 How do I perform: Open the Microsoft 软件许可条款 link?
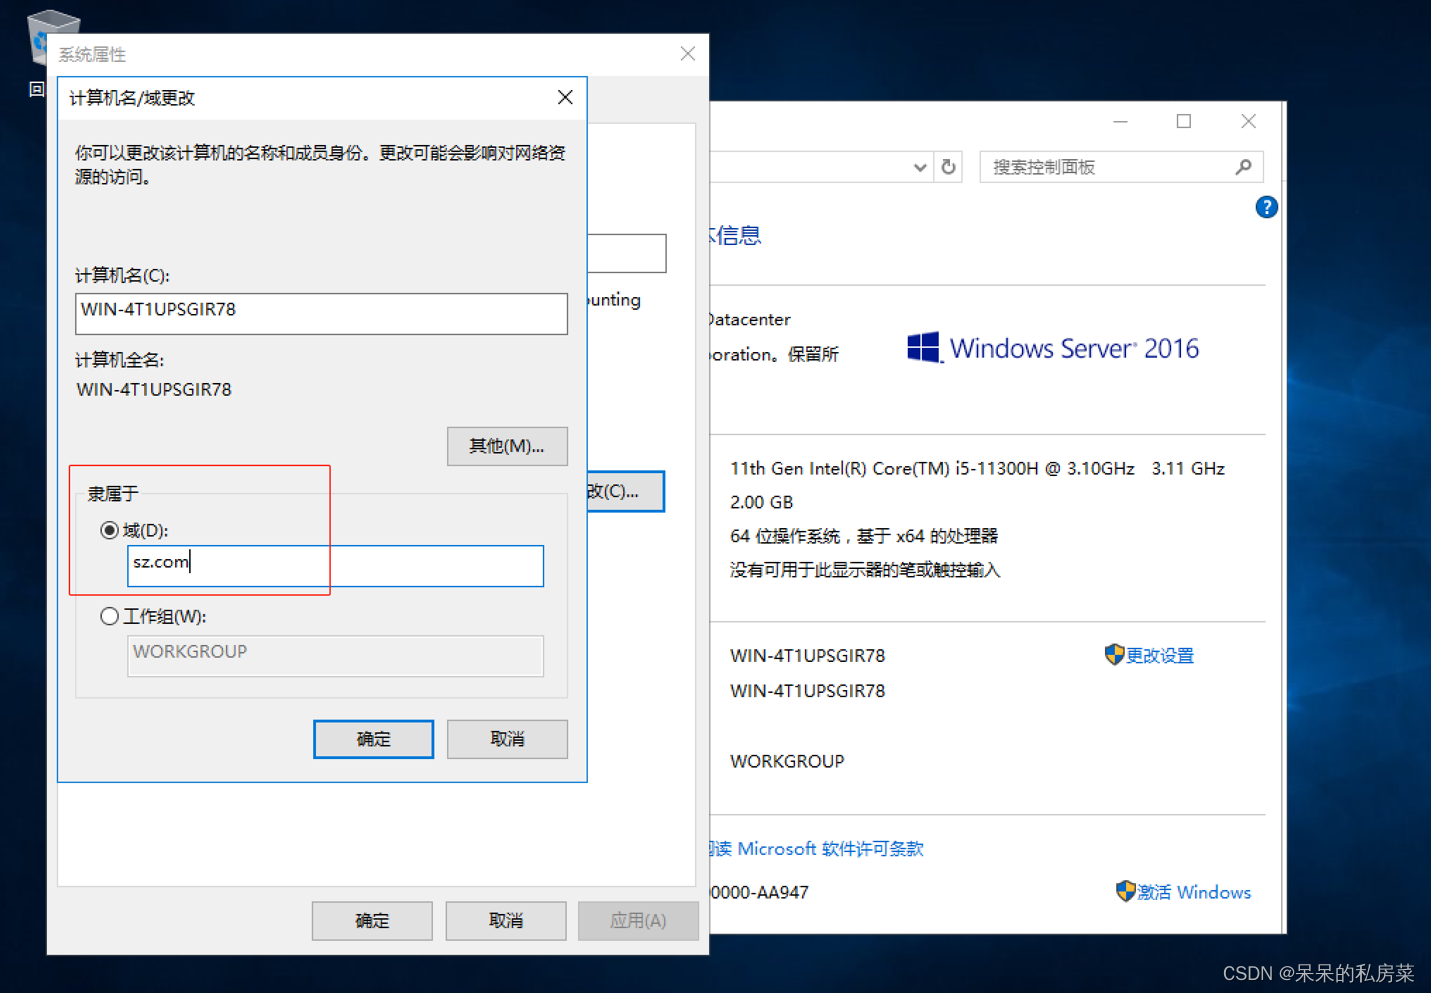(x=817, y=848)
